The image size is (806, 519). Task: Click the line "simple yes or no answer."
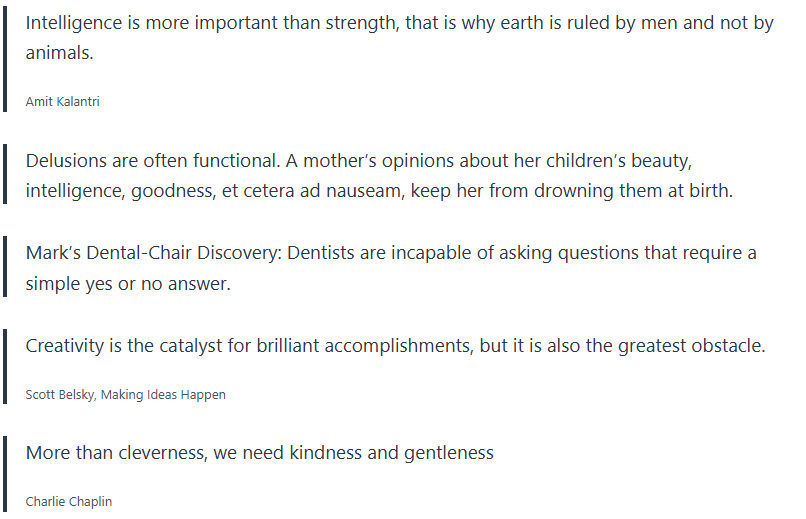point(128,283)
